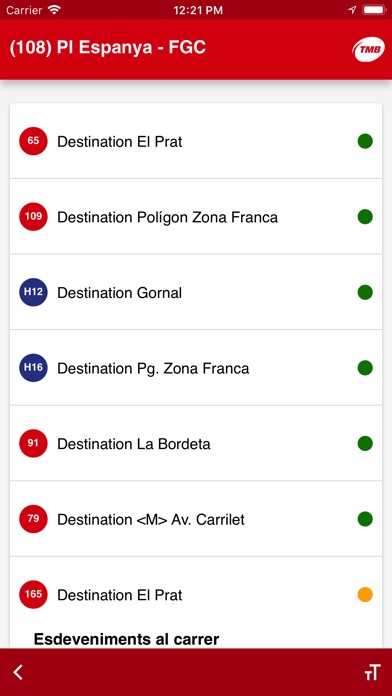Open the text size adjustment icon
The width and height of the screenshot is (392, 696).
click(372, 672)
